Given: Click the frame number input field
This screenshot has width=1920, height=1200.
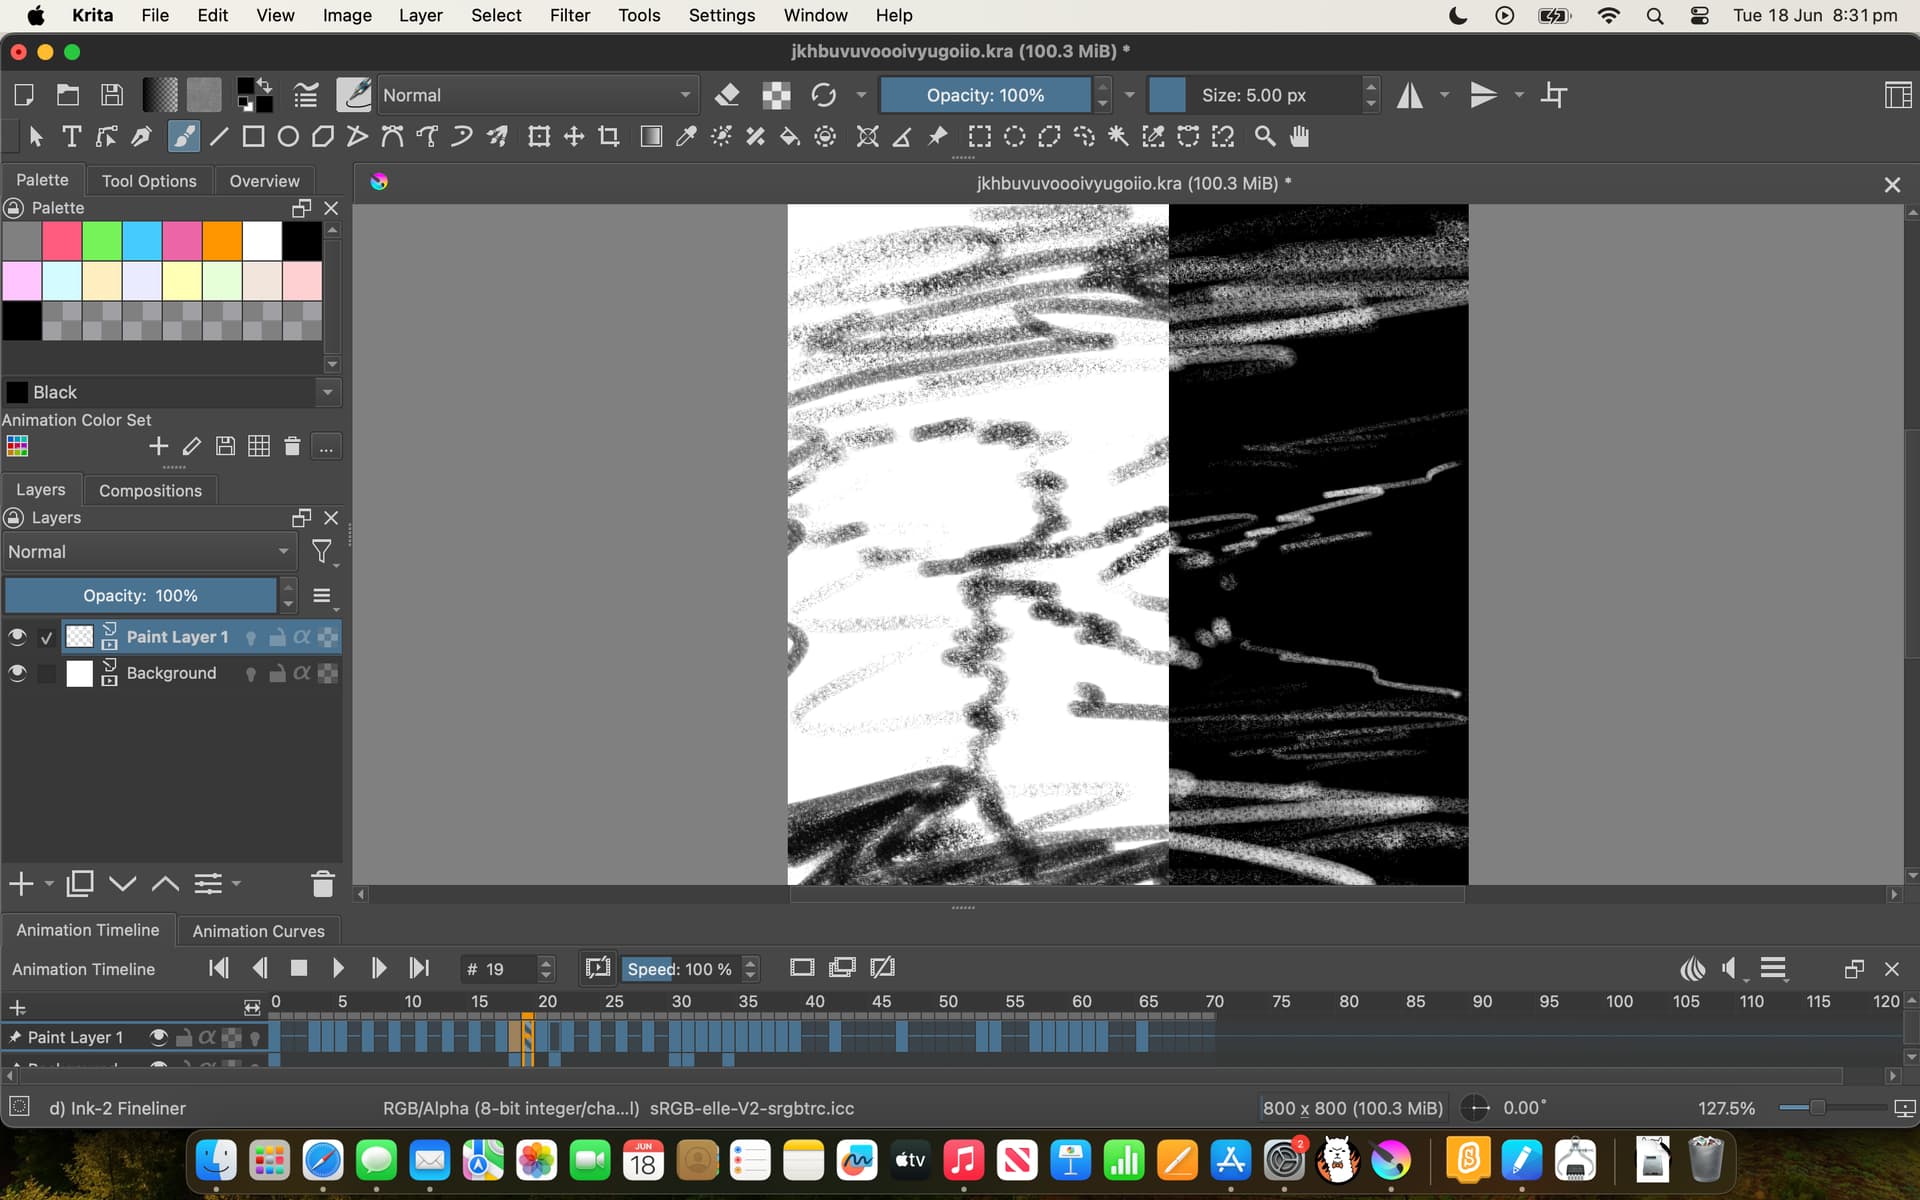Looking at the screenshot, I should [497, 969].
